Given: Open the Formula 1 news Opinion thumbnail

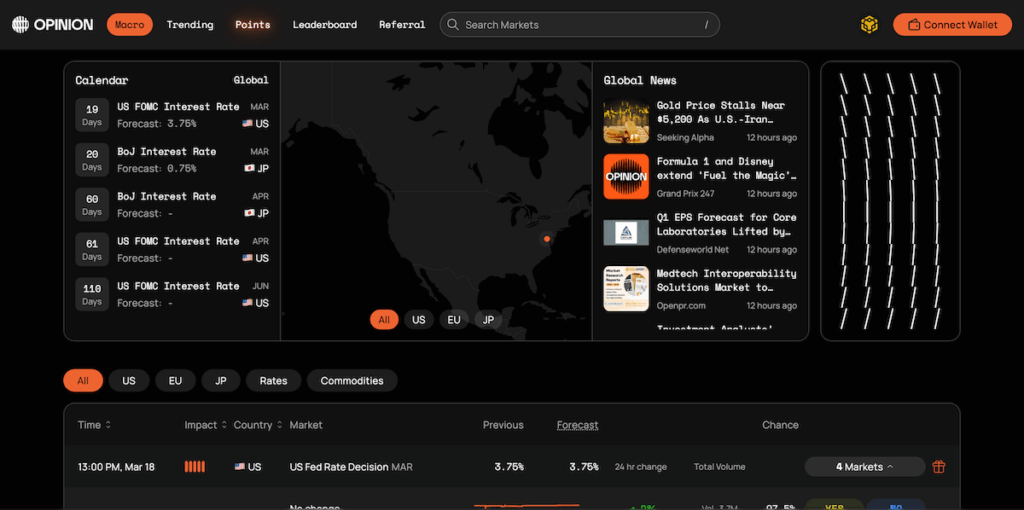Looking at the screenshot, I should pos(626,177).
